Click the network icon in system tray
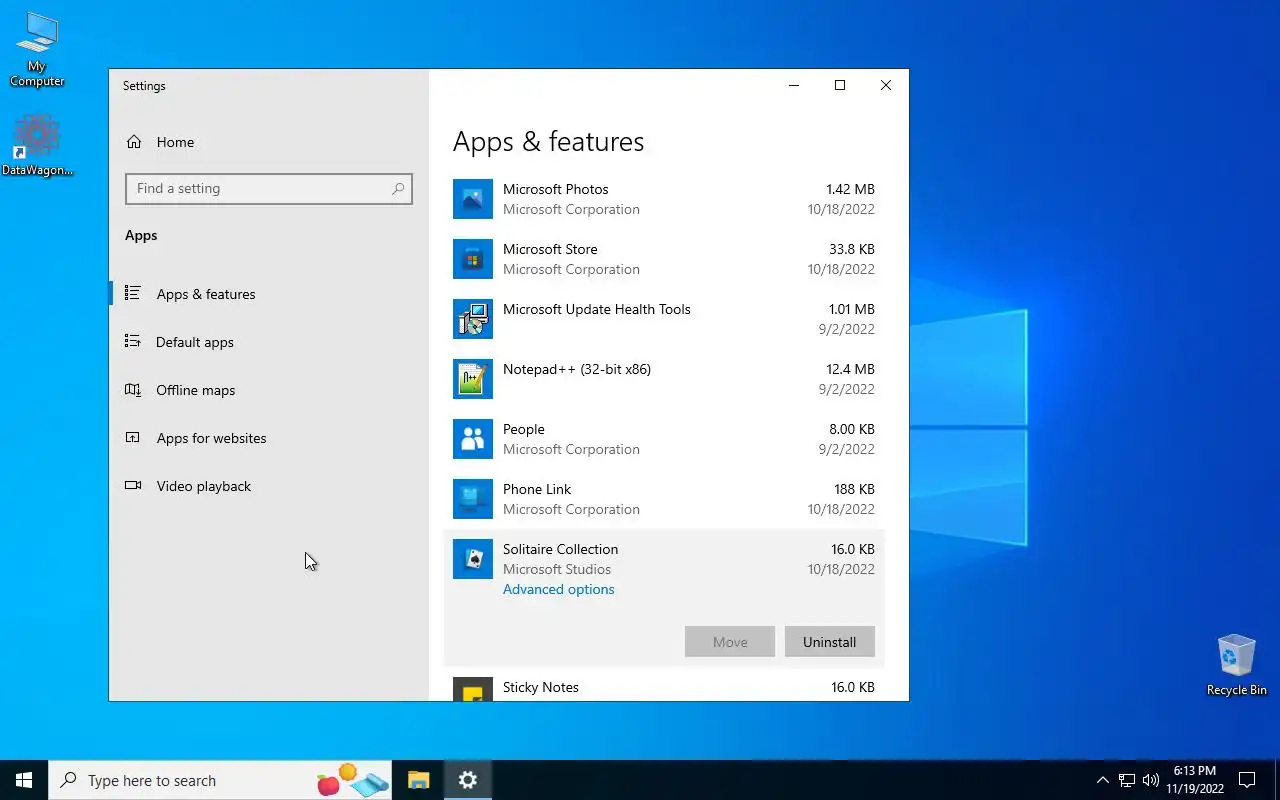The image size is (1280, 800). (x=1127, y=780)
